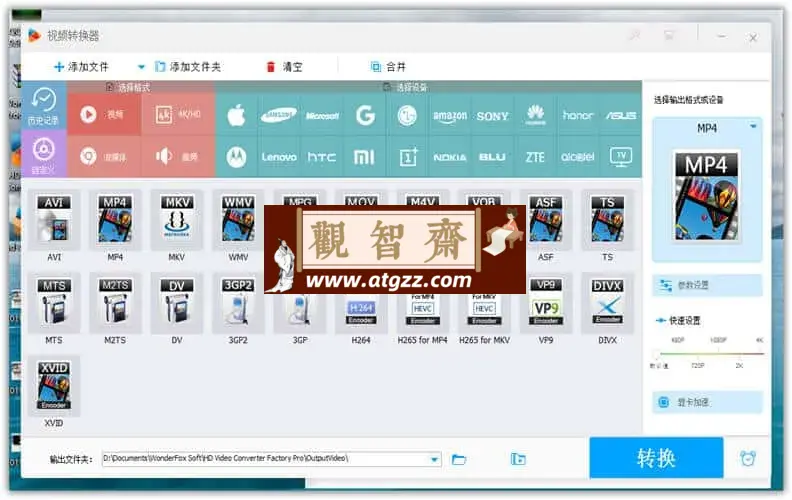The width and height of the screenshot is (792, 500).
Task: Open the output folder location icon
Action: (518, 459)
